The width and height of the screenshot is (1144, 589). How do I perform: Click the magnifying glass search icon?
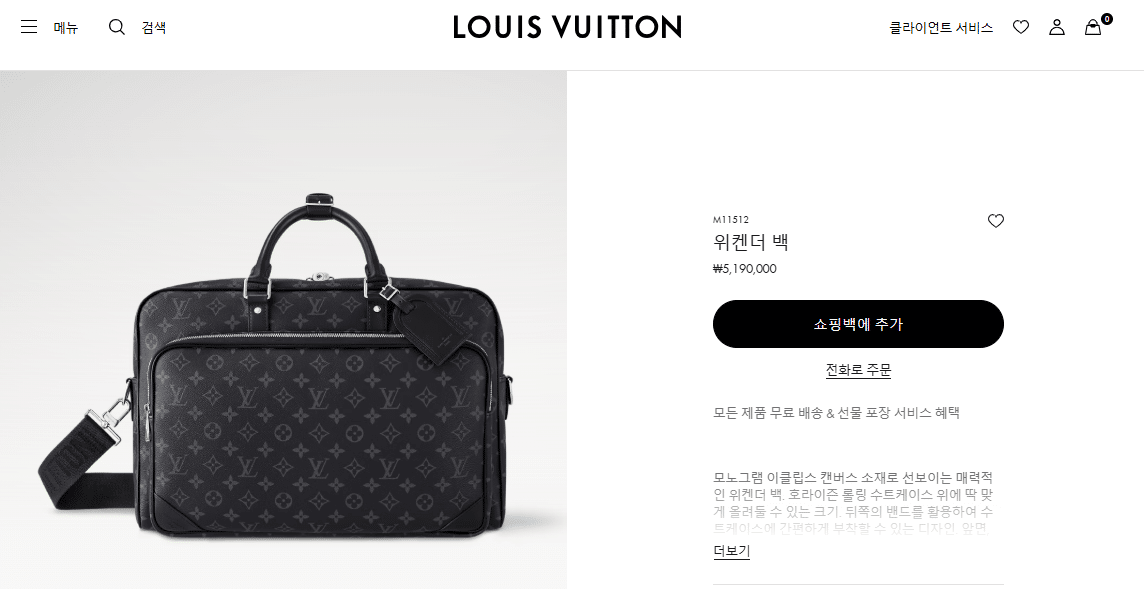tap(117, 28)
